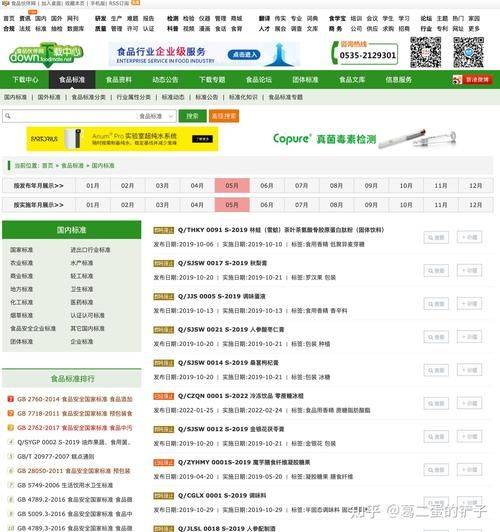Click the magnifier icon inside the search box
The height and width of the screenshot is (532, 500).
tap(8, 116)
